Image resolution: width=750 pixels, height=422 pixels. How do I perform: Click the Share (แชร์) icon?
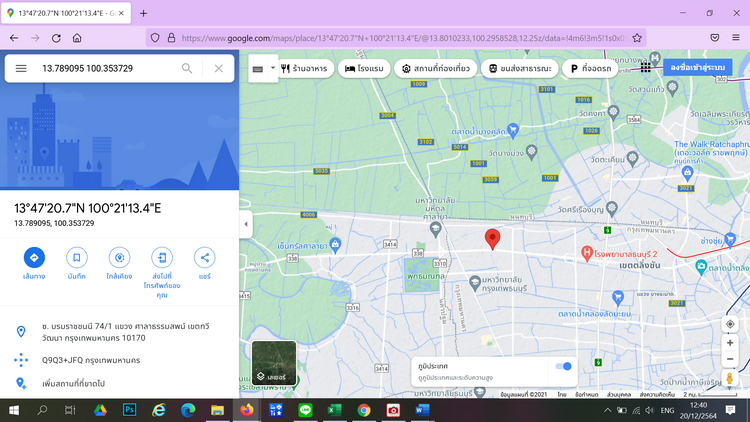pyautogui.click(x=205, y=257)
